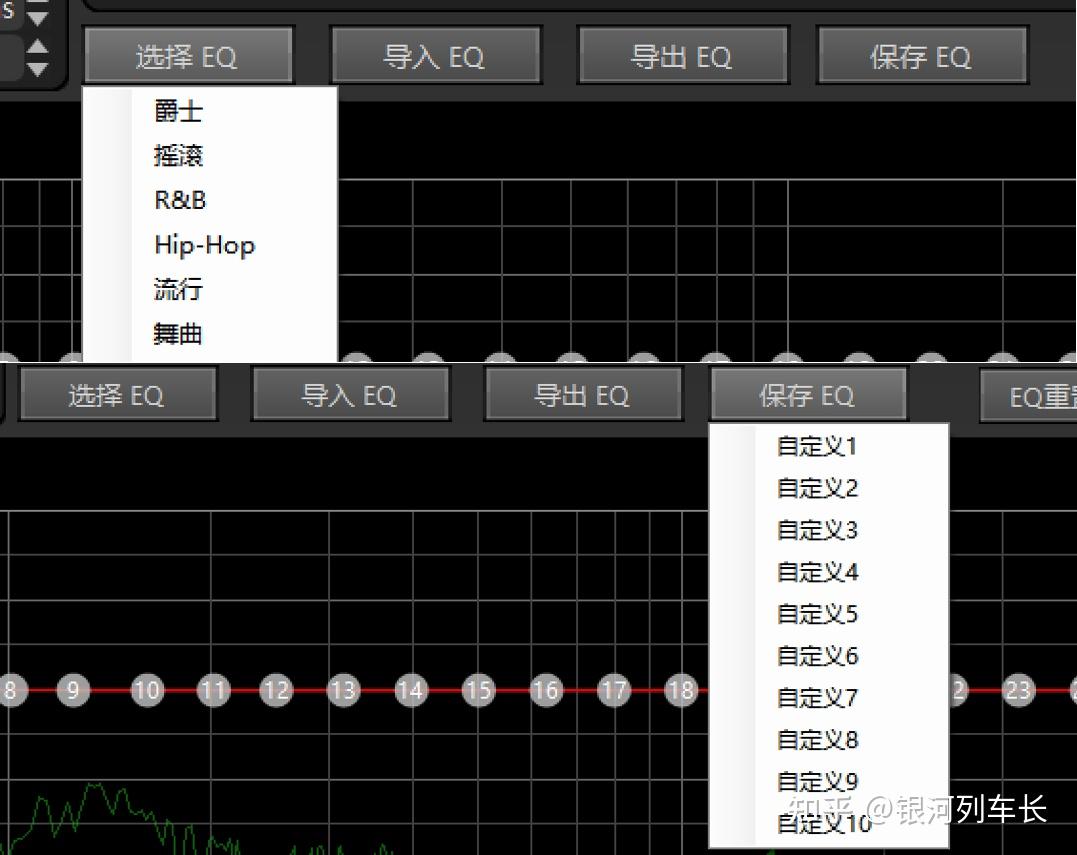This screenshot has width=1077, height=855.
Task: Select EQ band node 15
Action: pyautogui.click(x=479, y=690)
